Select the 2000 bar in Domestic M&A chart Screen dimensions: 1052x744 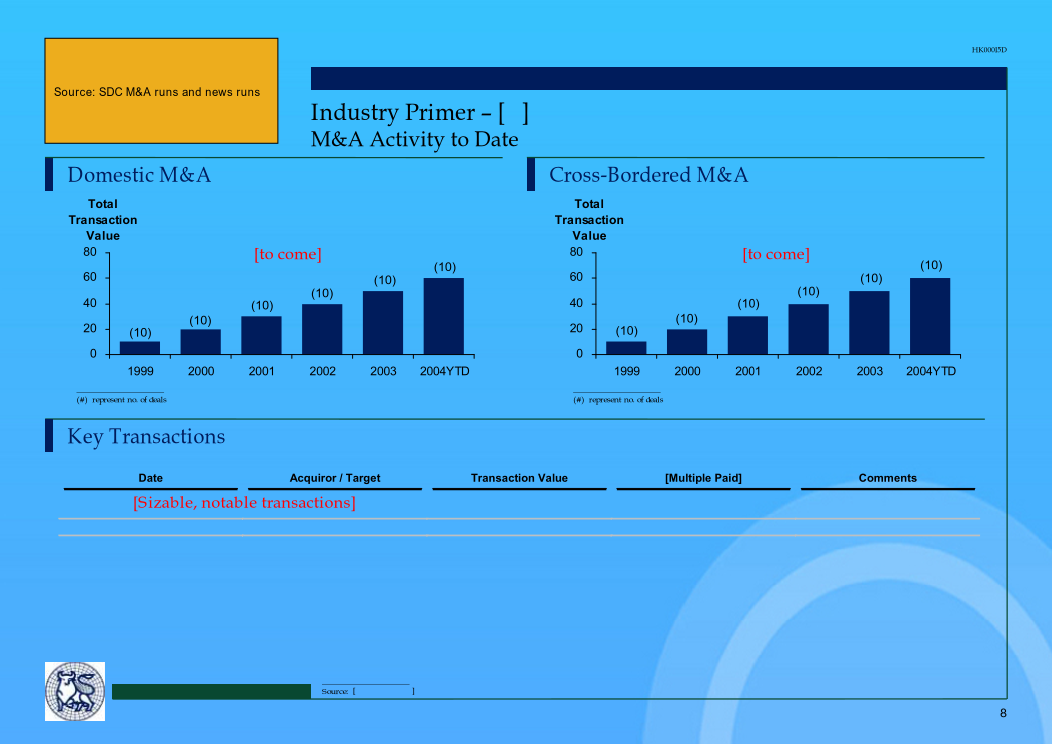(201, 341)
